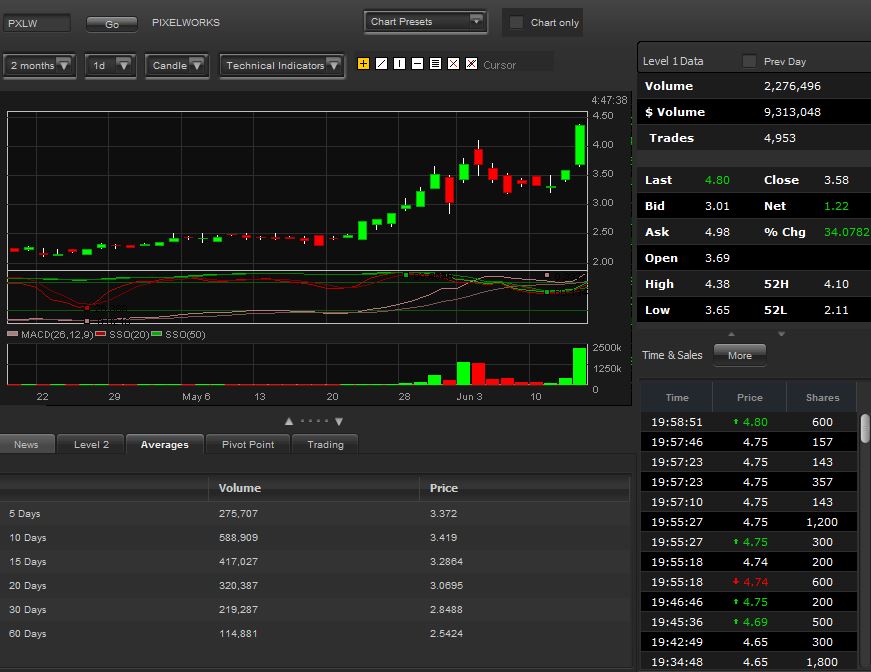Click the Cursor label beside drawing tools

(x=499, y=65)
